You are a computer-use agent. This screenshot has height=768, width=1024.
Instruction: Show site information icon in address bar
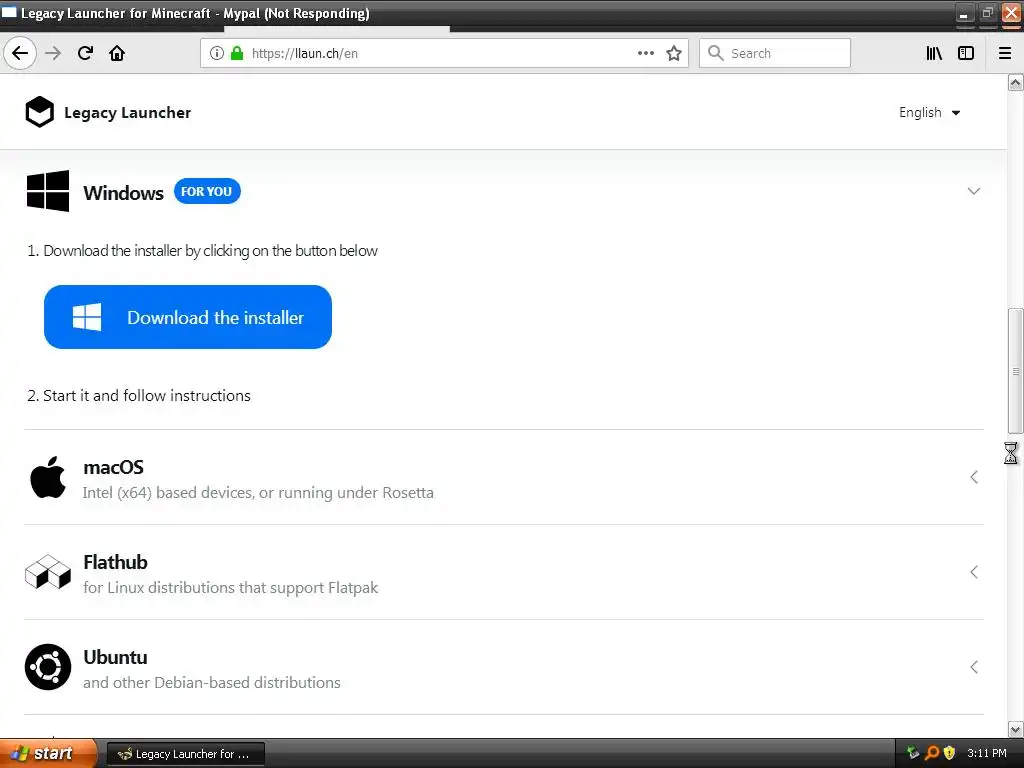(x=217, y=54)
